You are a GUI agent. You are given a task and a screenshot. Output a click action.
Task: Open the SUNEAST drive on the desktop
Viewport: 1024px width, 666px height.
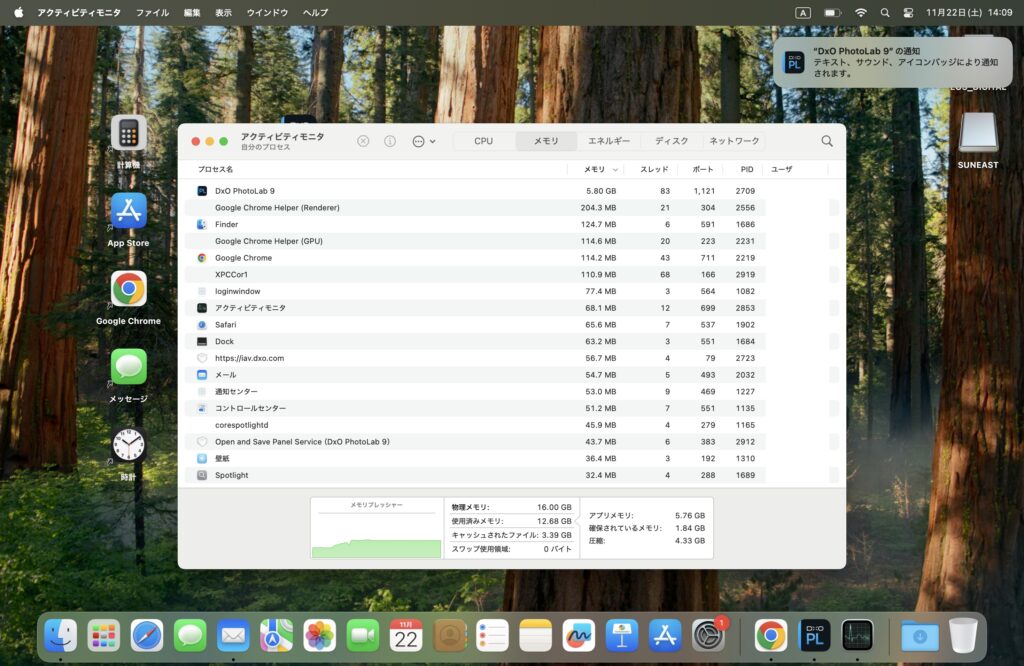point(977,135)
